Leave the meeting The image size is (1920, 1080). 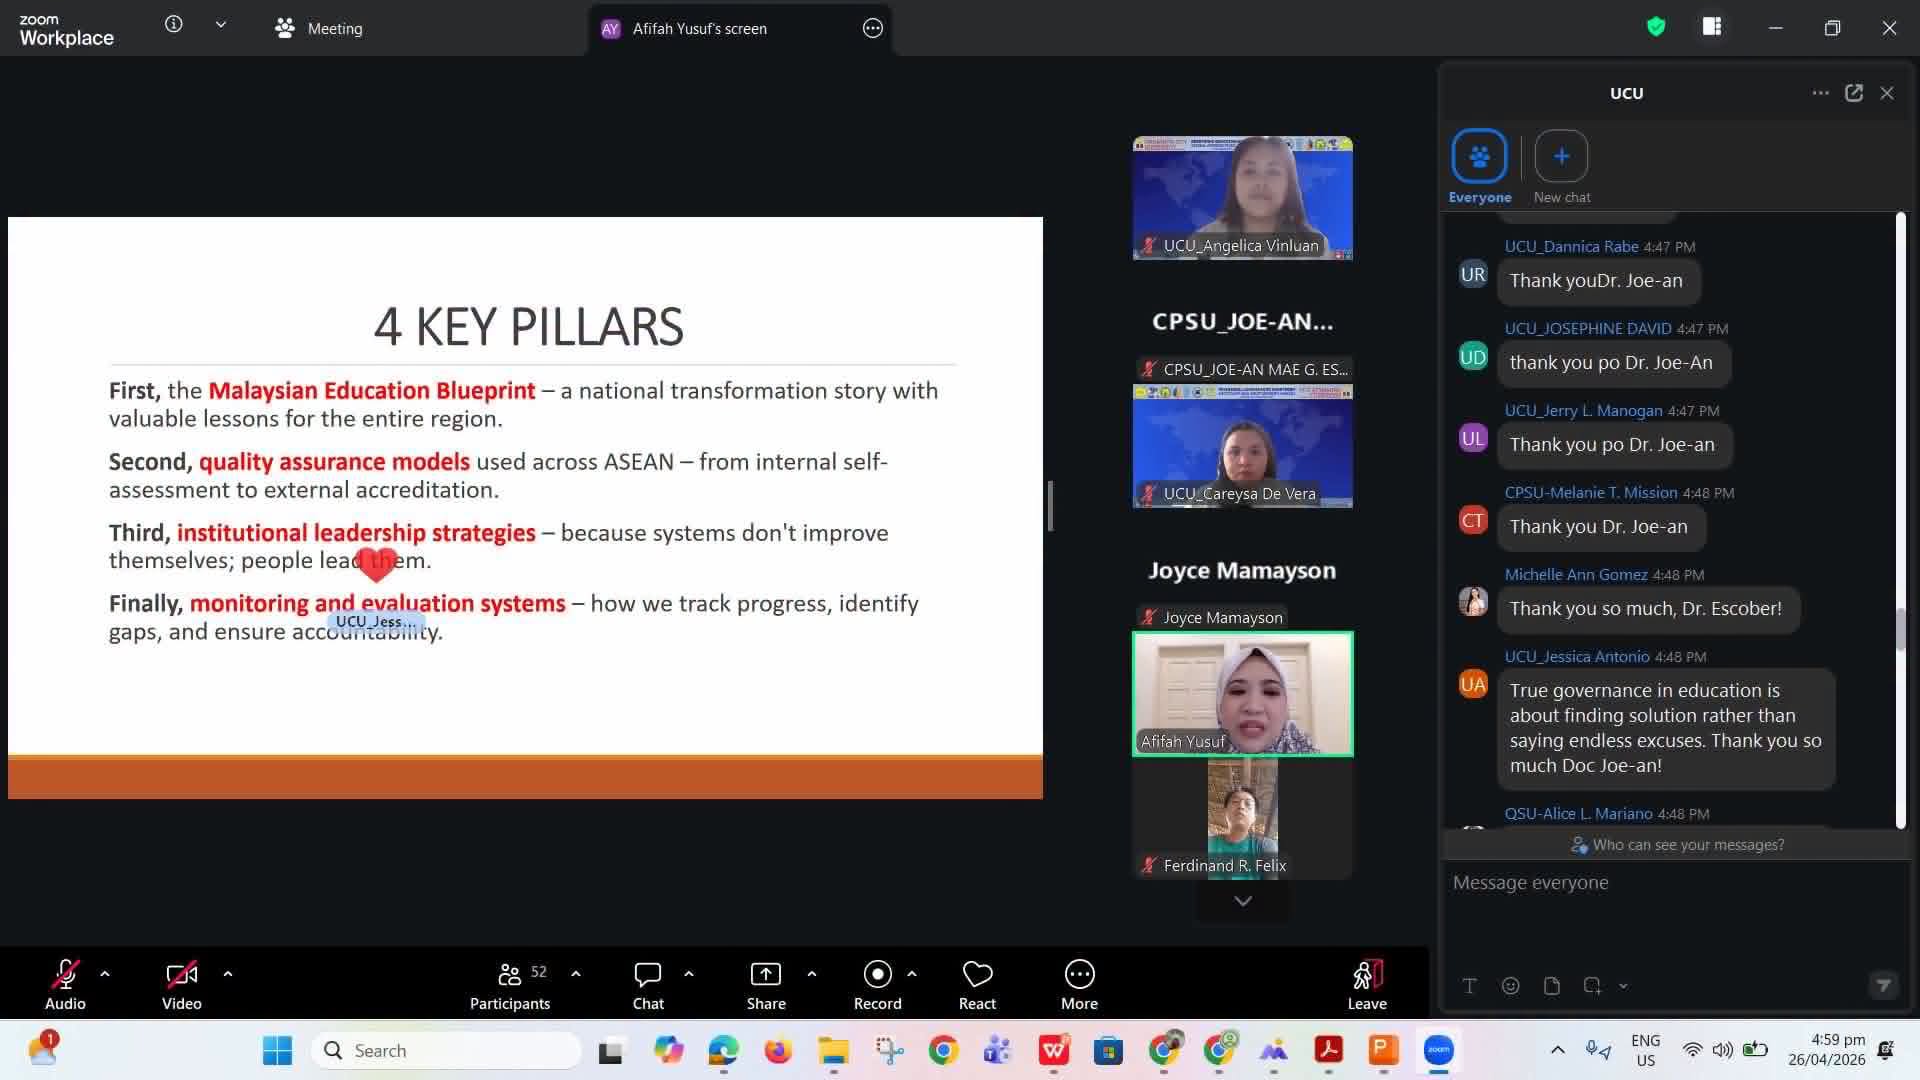(1367, 985)
